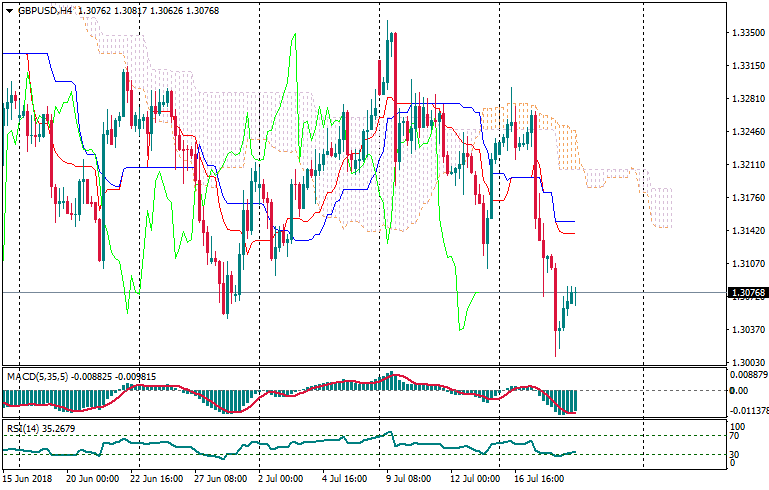The height and width of the screenshot is (490, 769).
Task: Click the MACD 0.00 zero level label
Action: point(739,390)
